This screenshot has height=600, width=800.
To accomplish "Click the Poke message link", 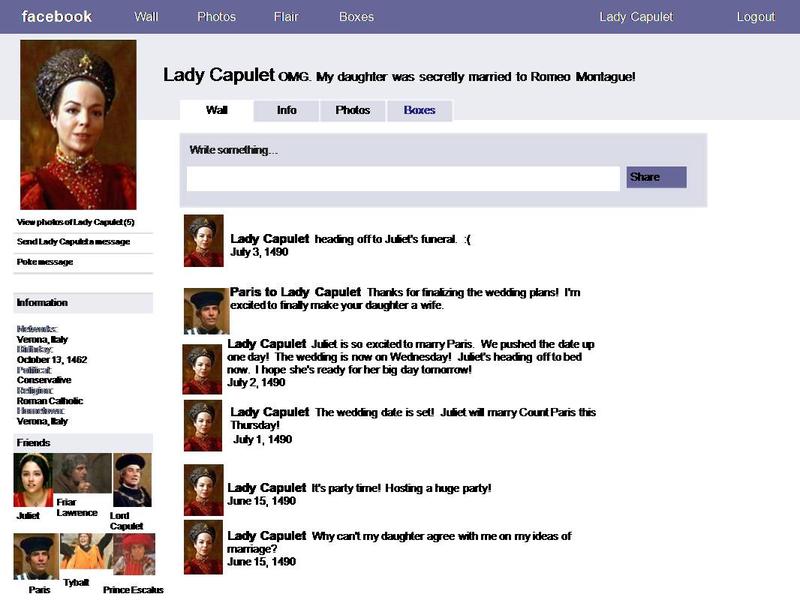I will 45,262.
